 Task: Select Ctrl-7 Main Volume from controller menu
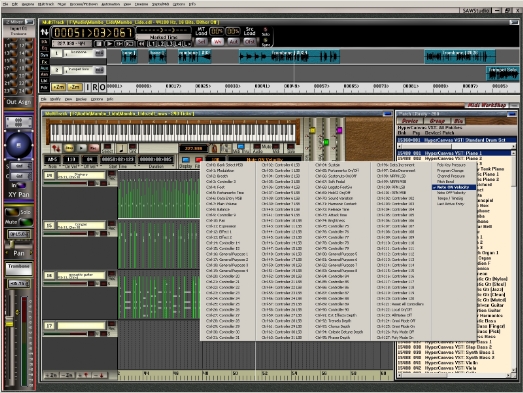coord(221,204)
